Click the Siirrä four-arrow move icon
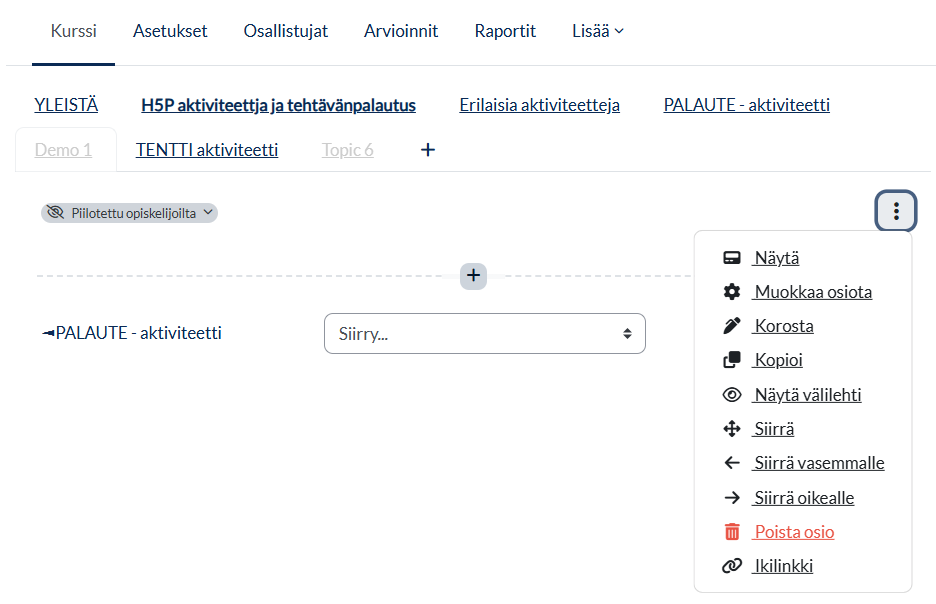The width and height of the screenshot is (936, 604). coord(731,429)
